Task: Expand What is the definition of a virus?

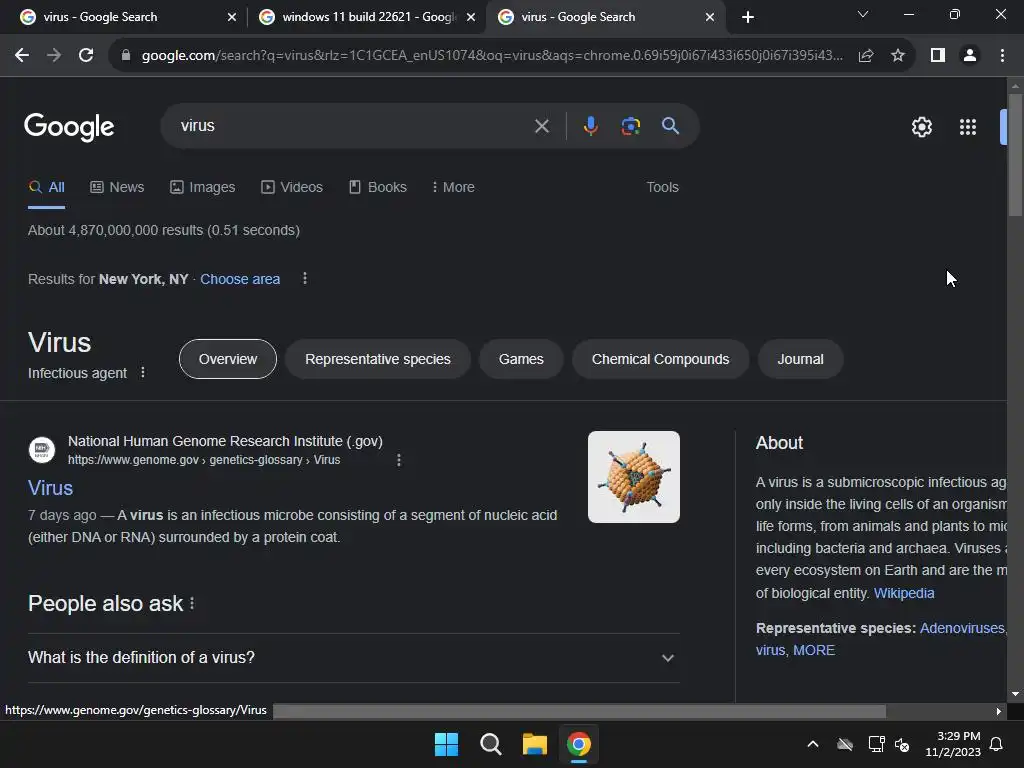Action: point(354,658)
